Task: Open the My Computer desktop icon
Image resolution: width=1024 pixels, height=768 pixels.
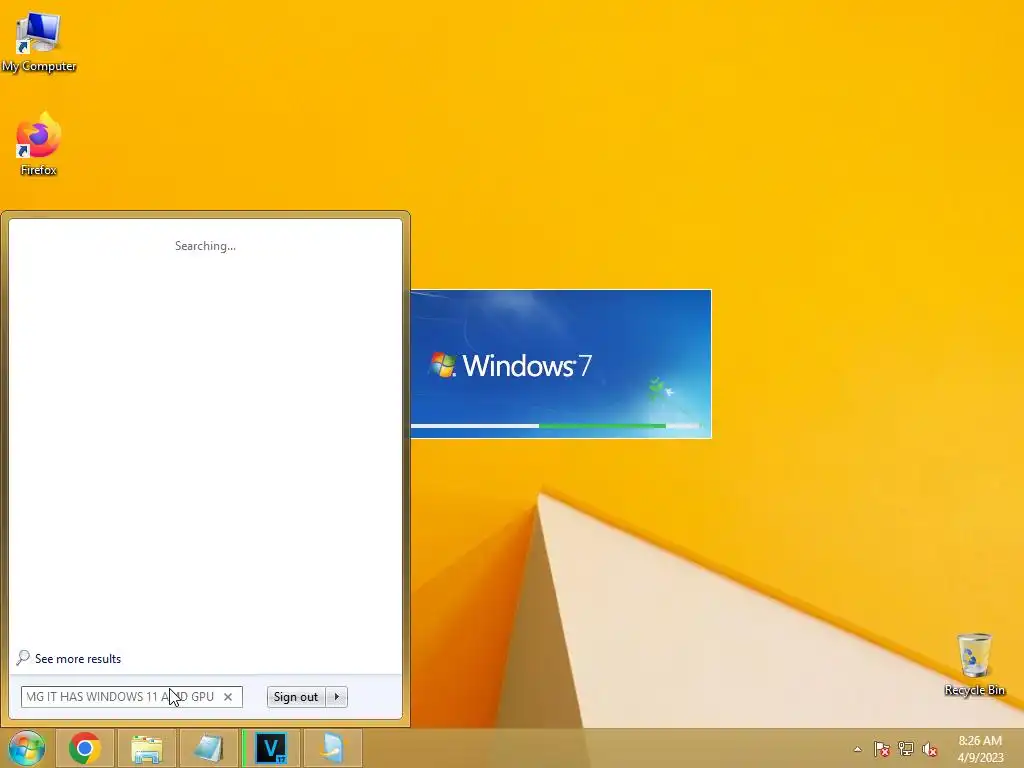Action: point(39,42)
